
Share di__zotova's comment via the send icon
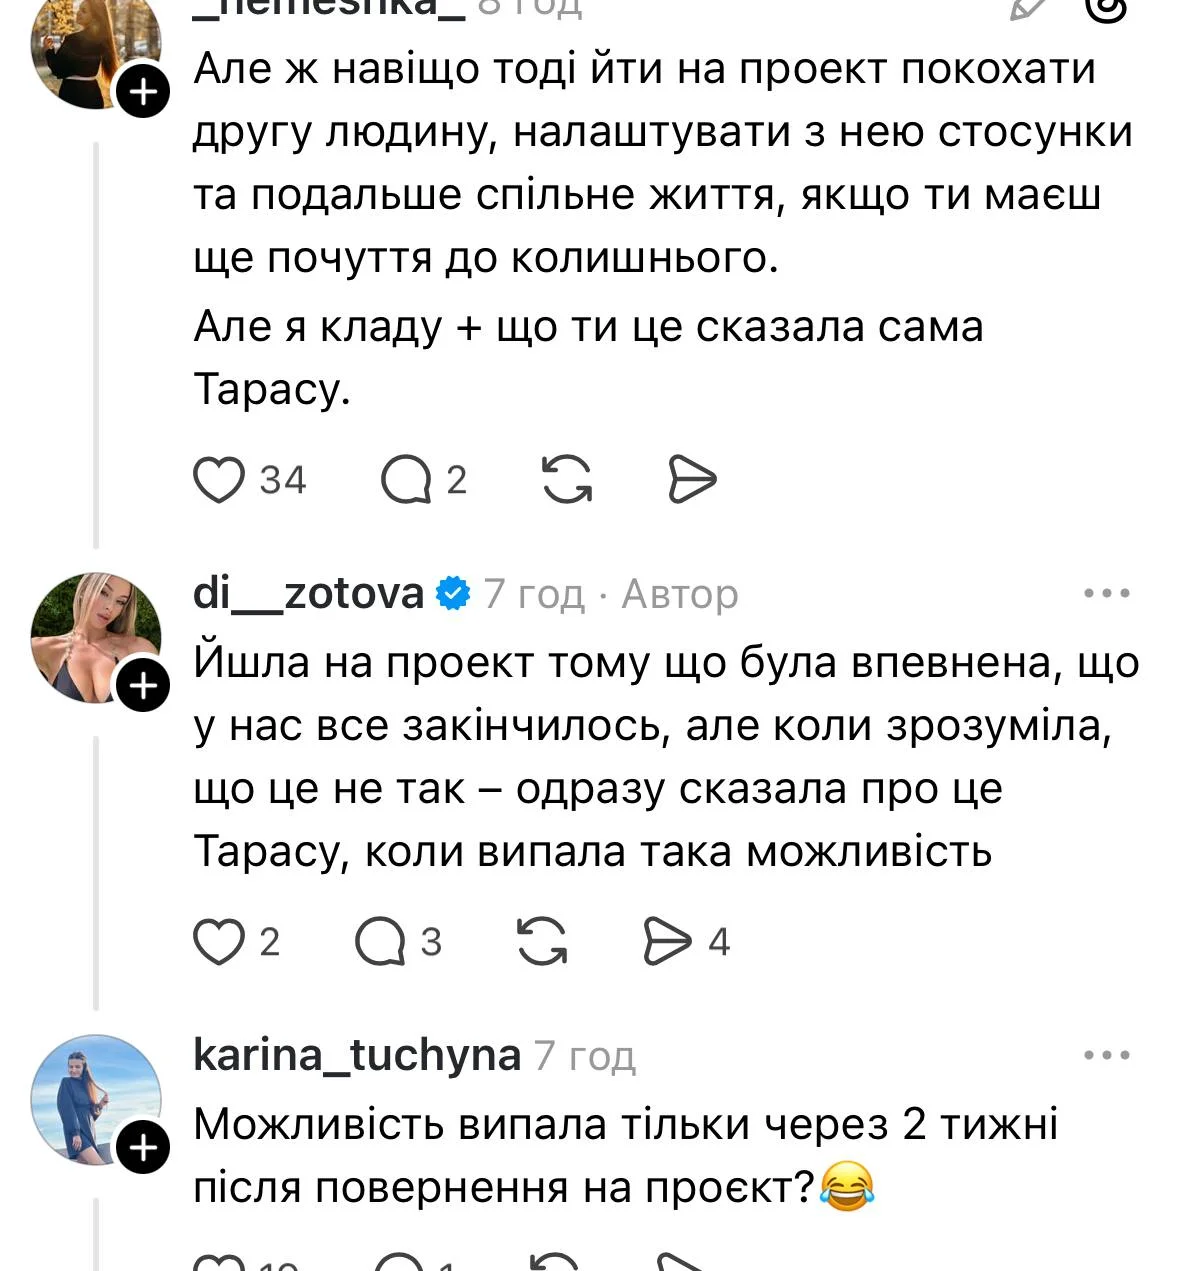coord(669,938)
